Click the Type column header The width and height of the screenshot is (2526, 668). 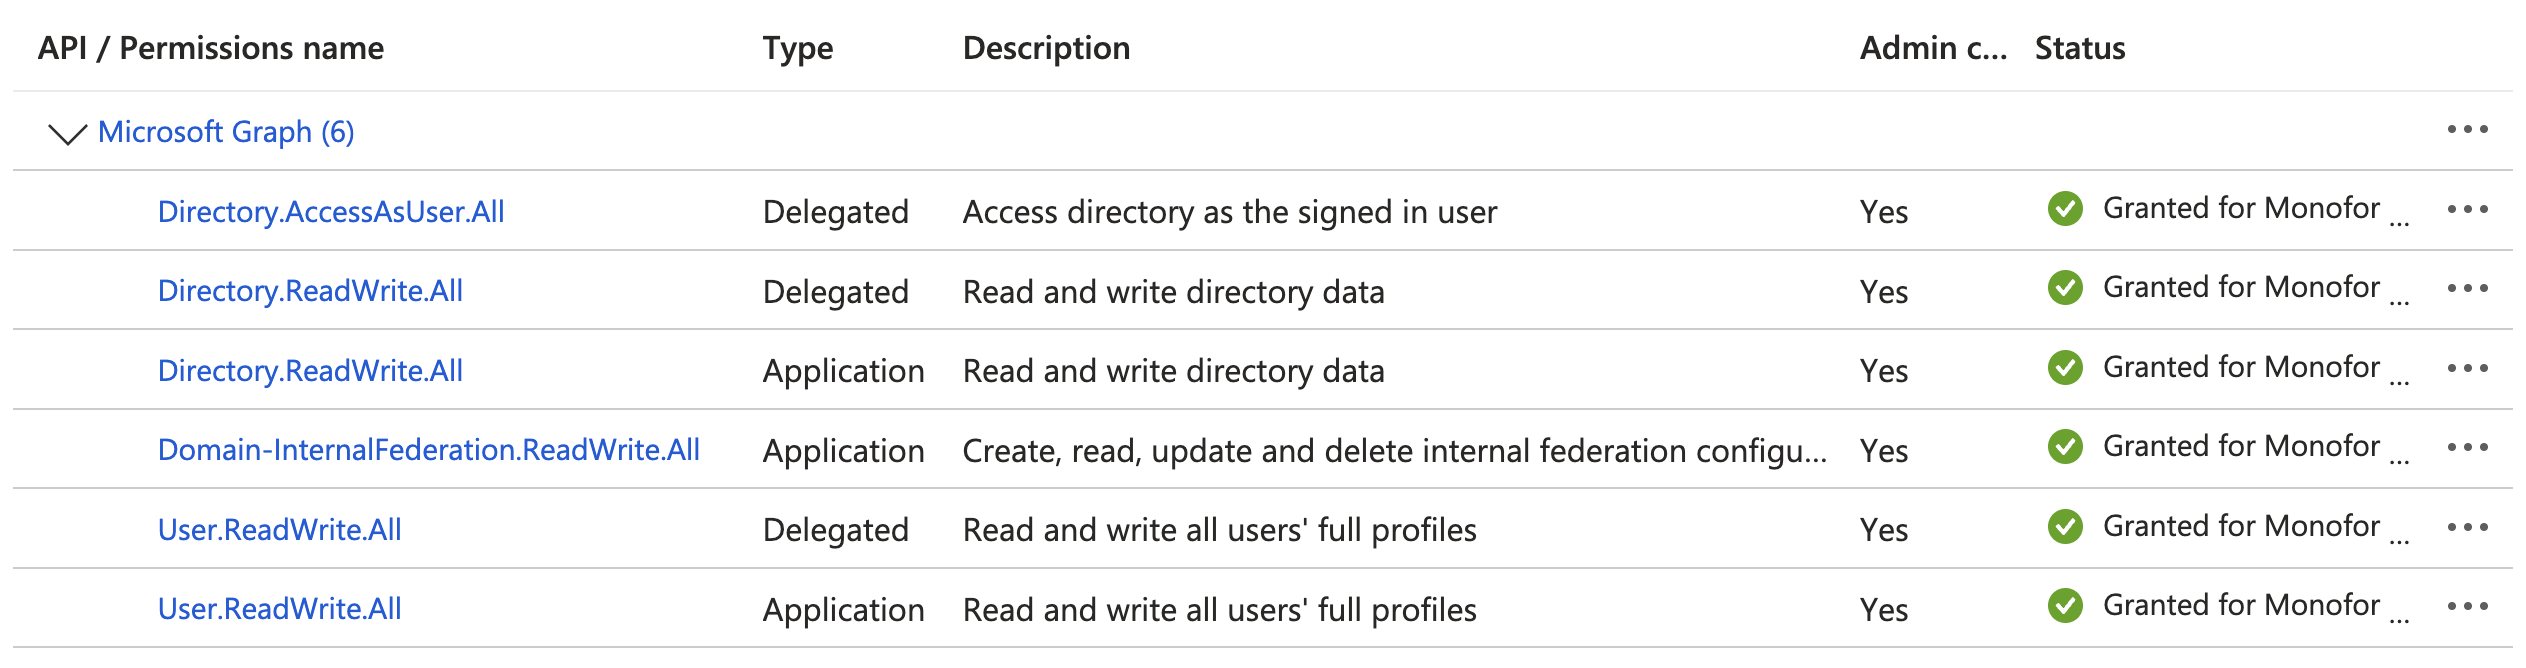[x=797, y=48]
